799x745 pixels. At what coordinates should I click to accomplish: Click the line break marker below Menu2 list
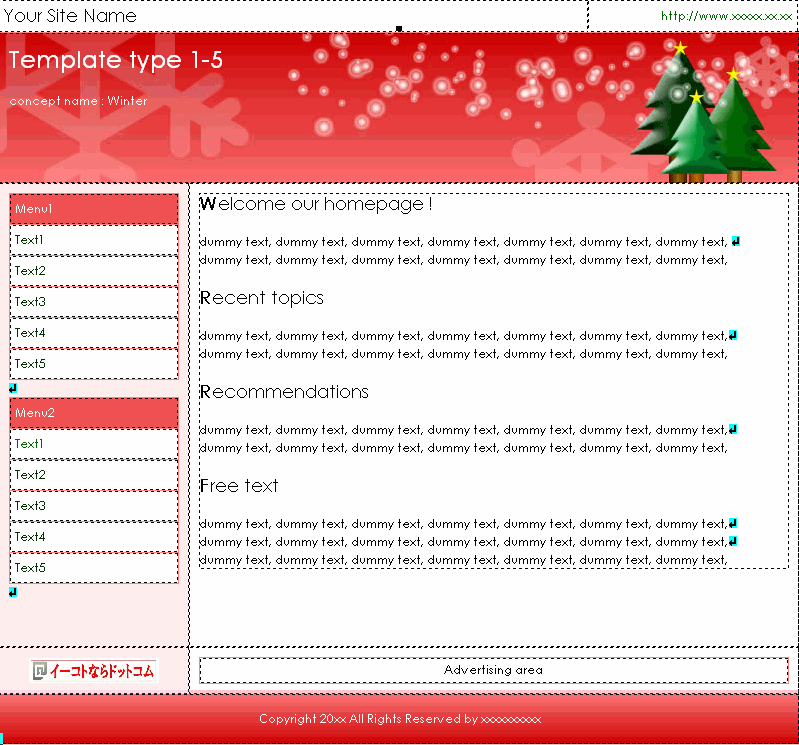(x=13, y=592)
